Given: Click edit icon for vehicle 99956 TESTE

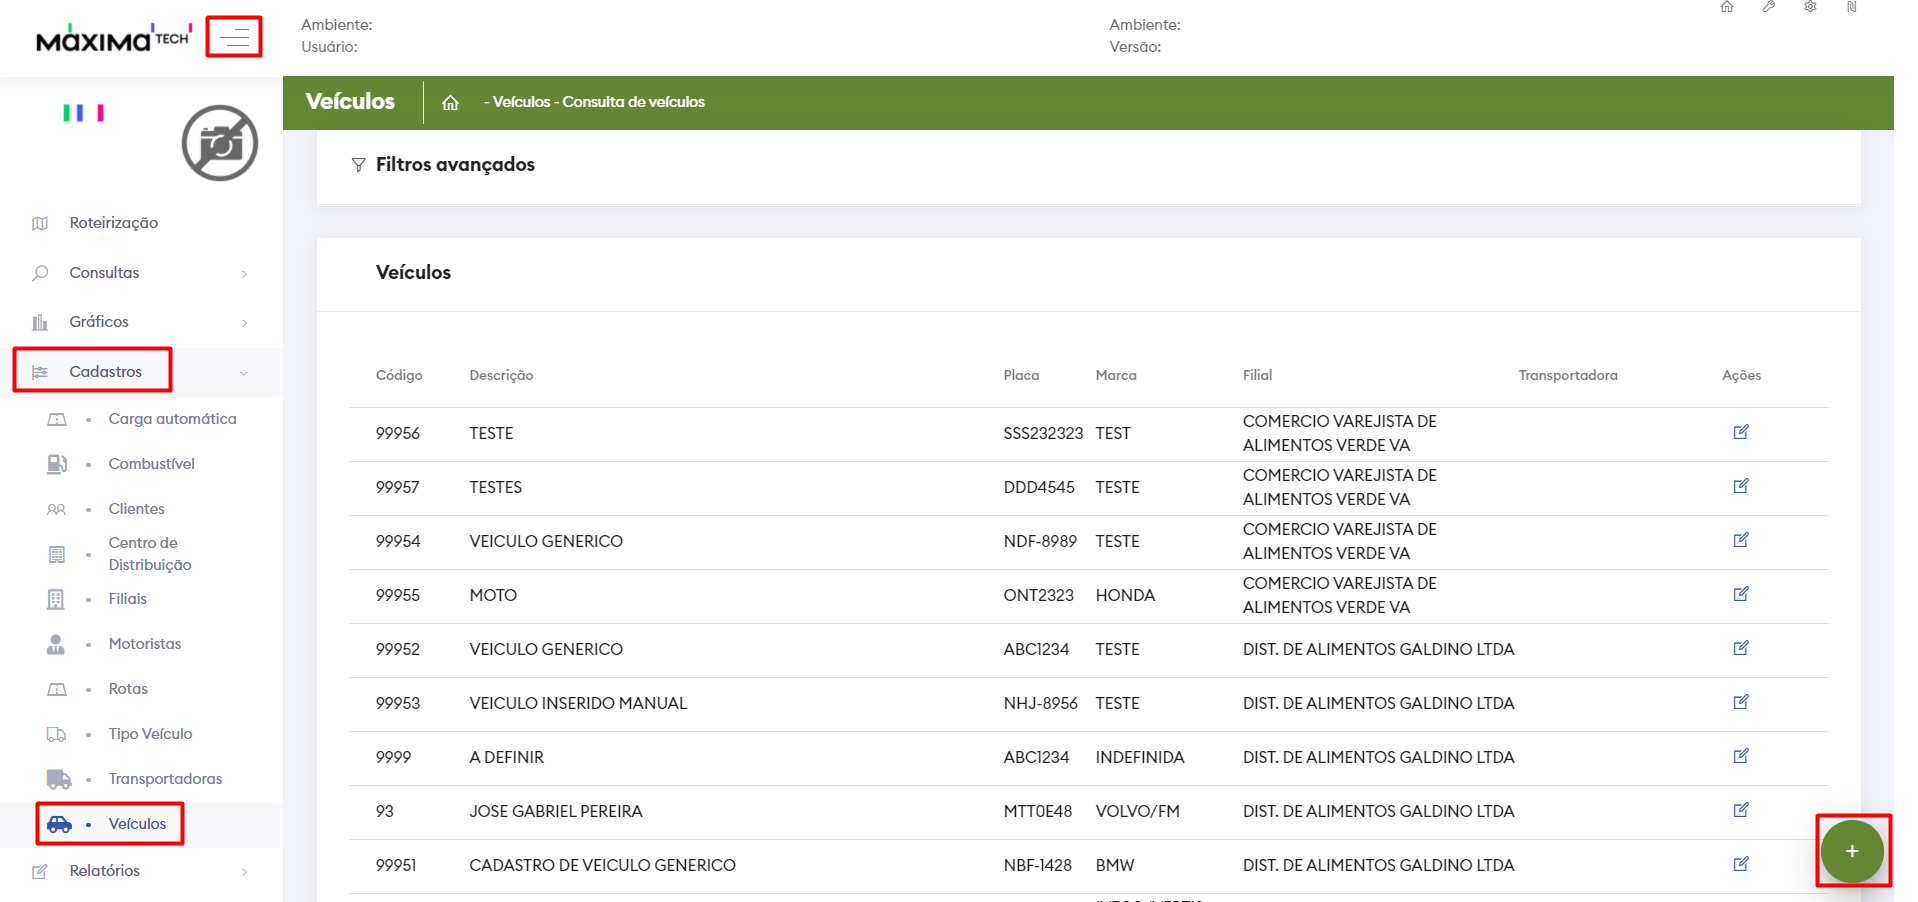Looking at the screenshot, I should pos(1740,432).
